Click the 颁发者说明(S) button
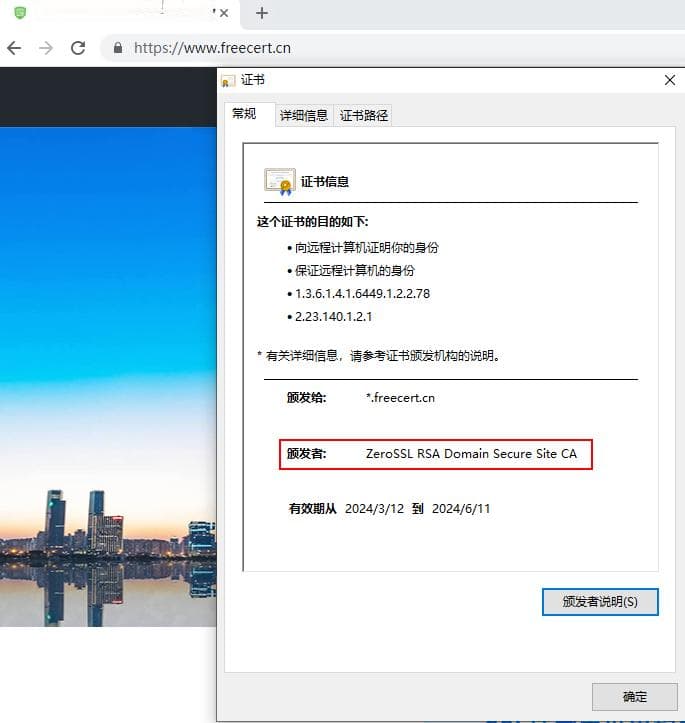 click(x=600, y=602)
